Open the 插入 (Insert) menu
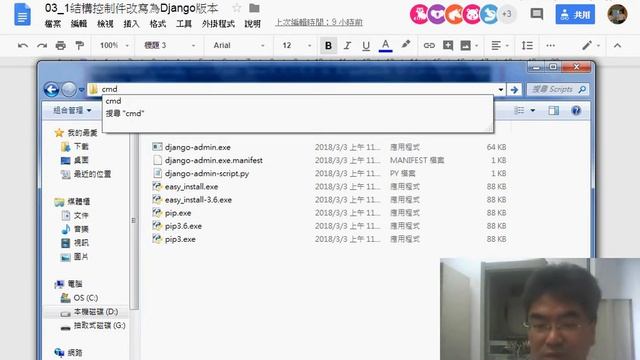Image resolution: width=640 pixels, height=360 pixels. [131, 24]
